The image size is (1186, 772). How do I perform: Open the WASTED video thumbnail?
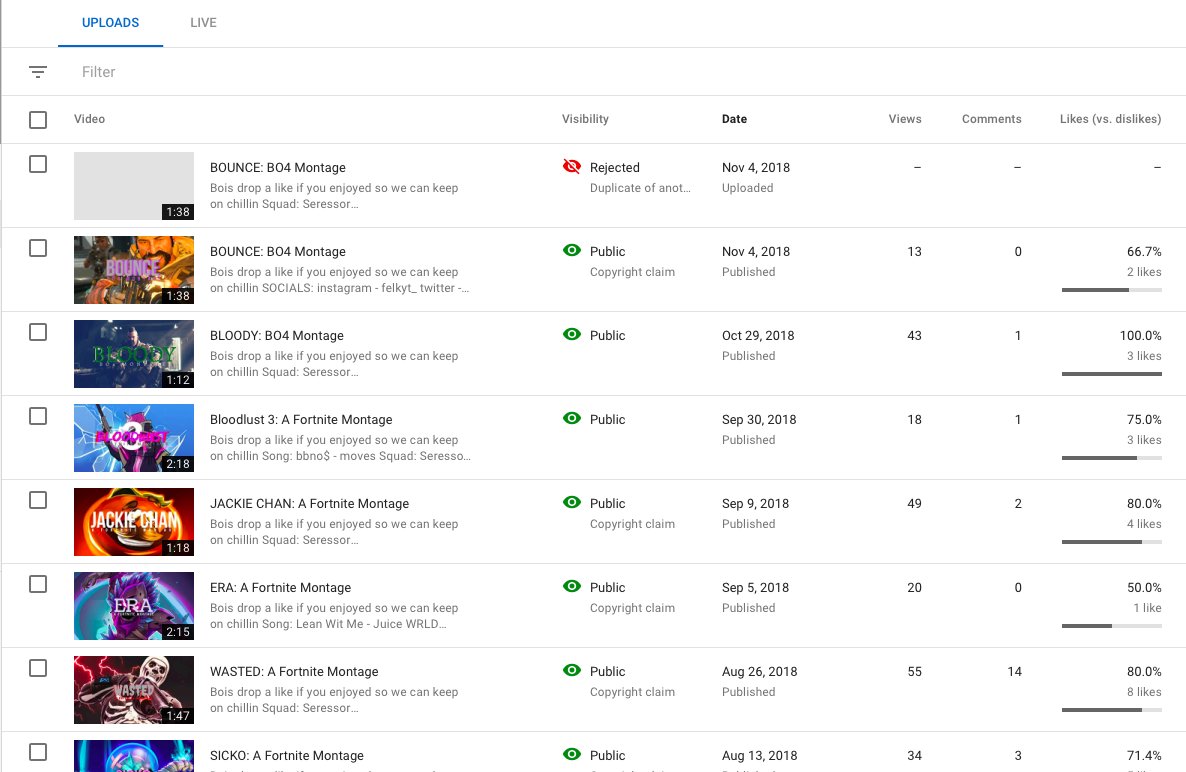134,690
